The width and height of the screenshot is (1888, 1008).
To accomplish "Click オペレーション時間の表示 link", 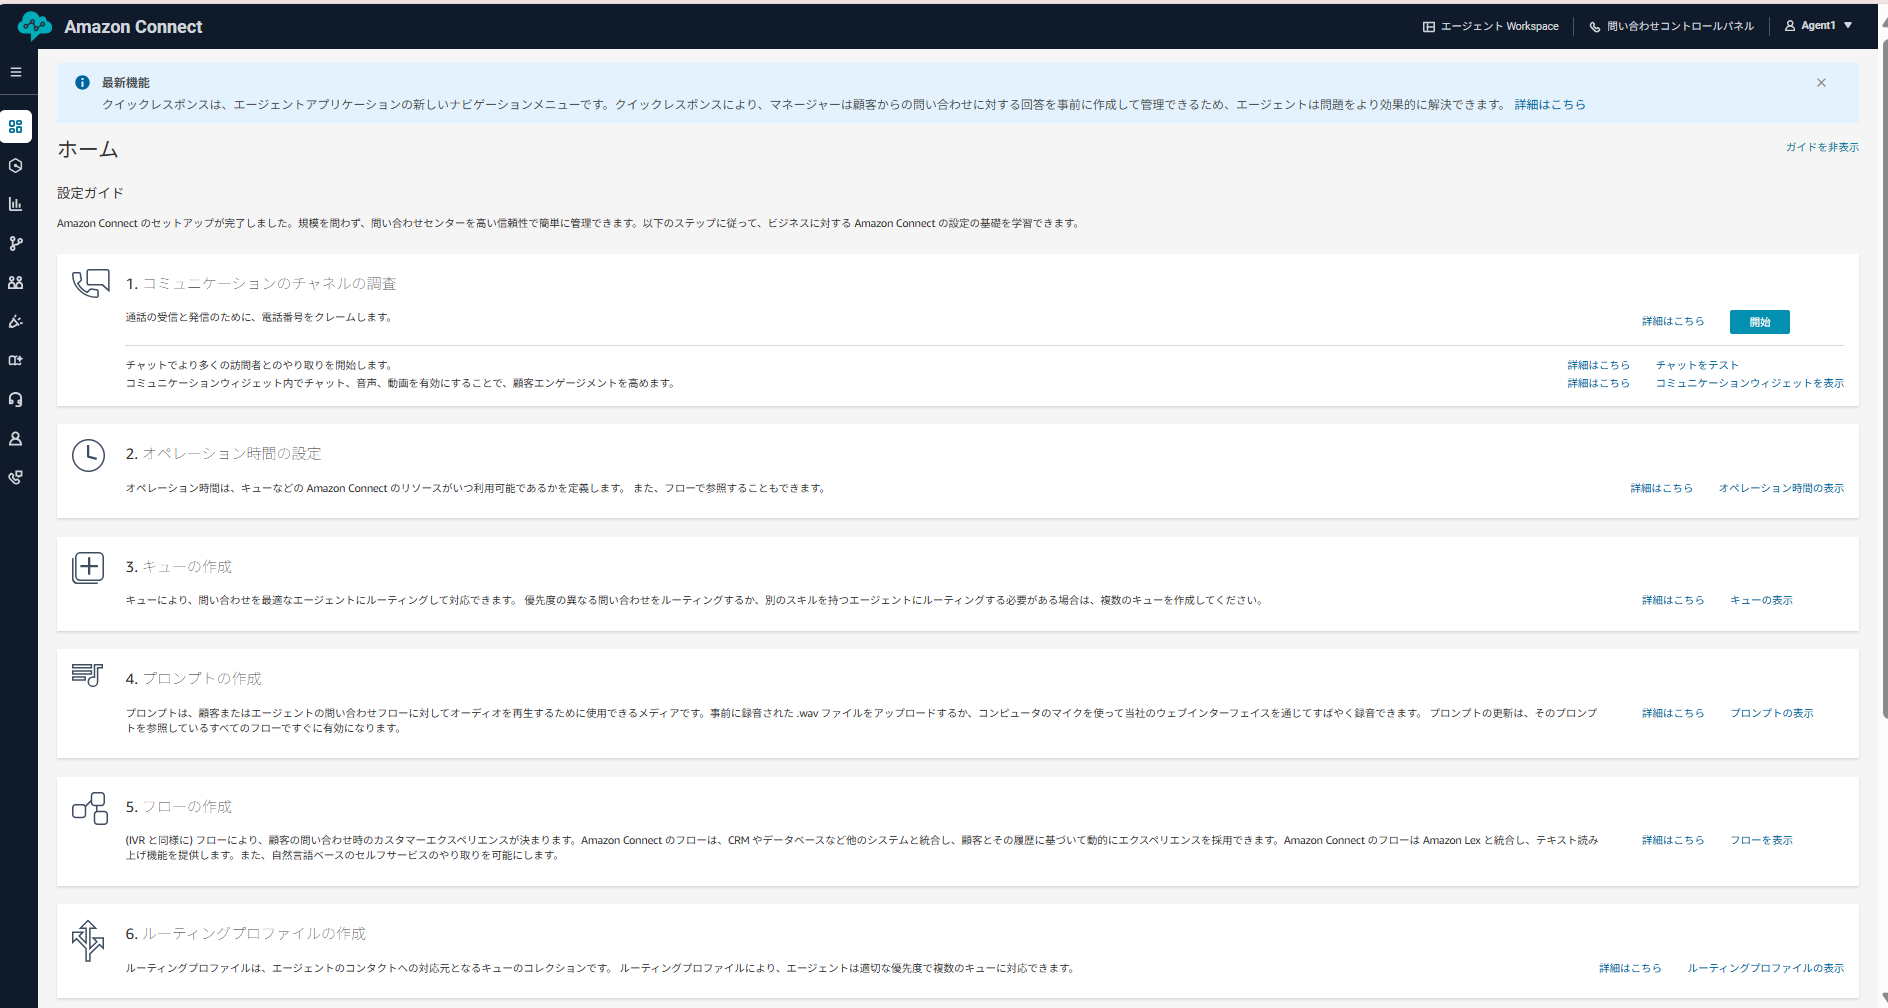I will point(1782,488).
